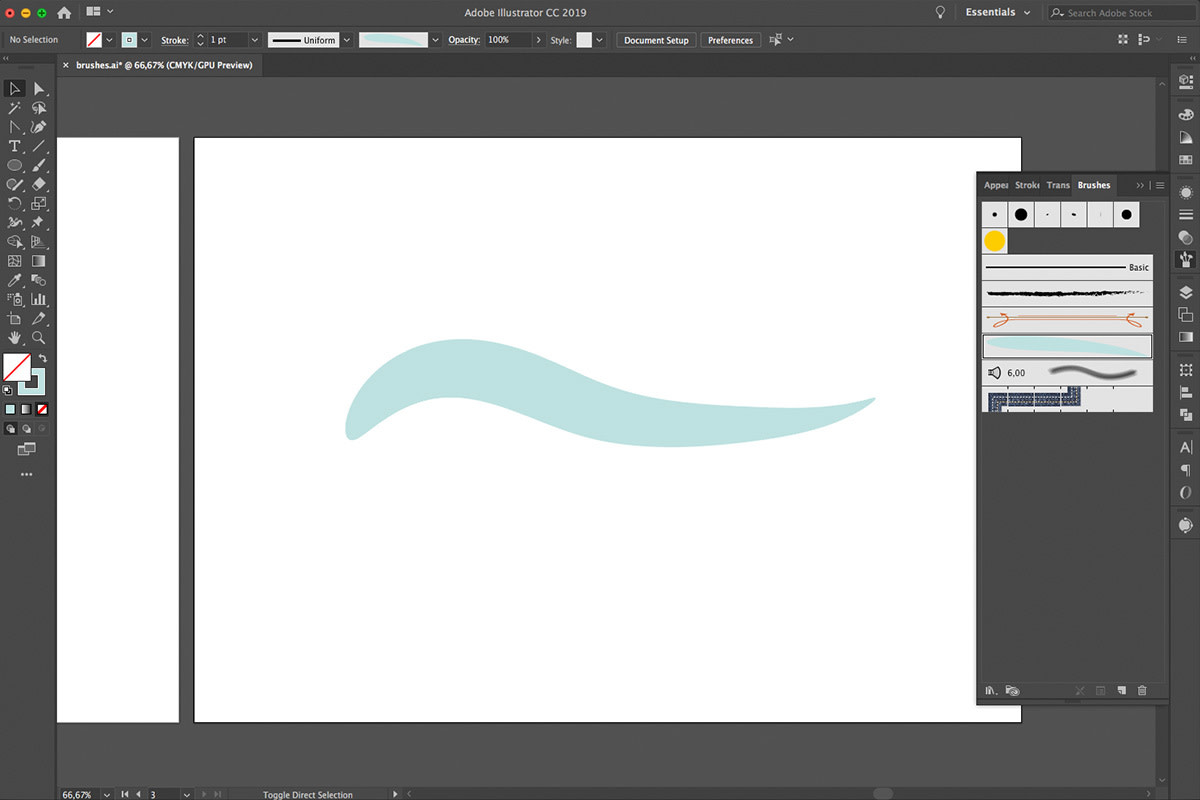Open the Opacity dropdown arrow
1200x800 pixels.
tap(538, 40)
